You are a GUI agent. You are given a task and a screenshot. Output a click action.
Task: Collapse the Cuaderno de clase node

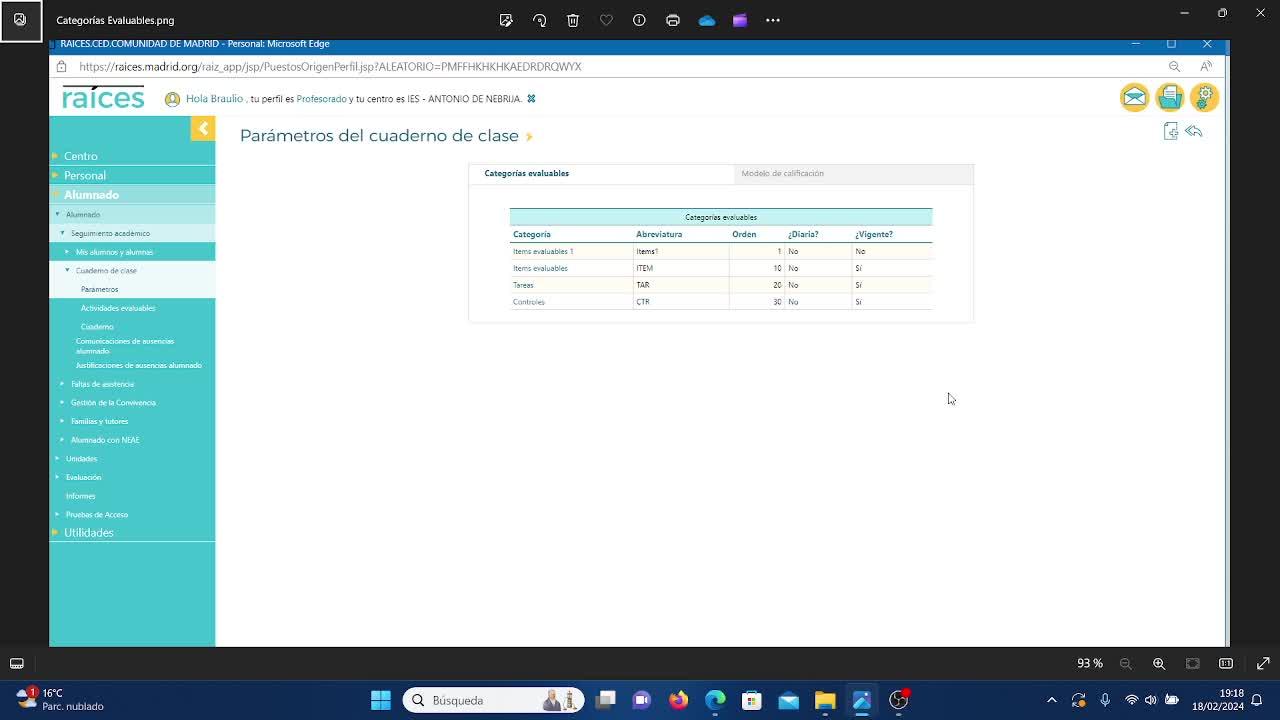pyautogui.click(x=67, y=270)
